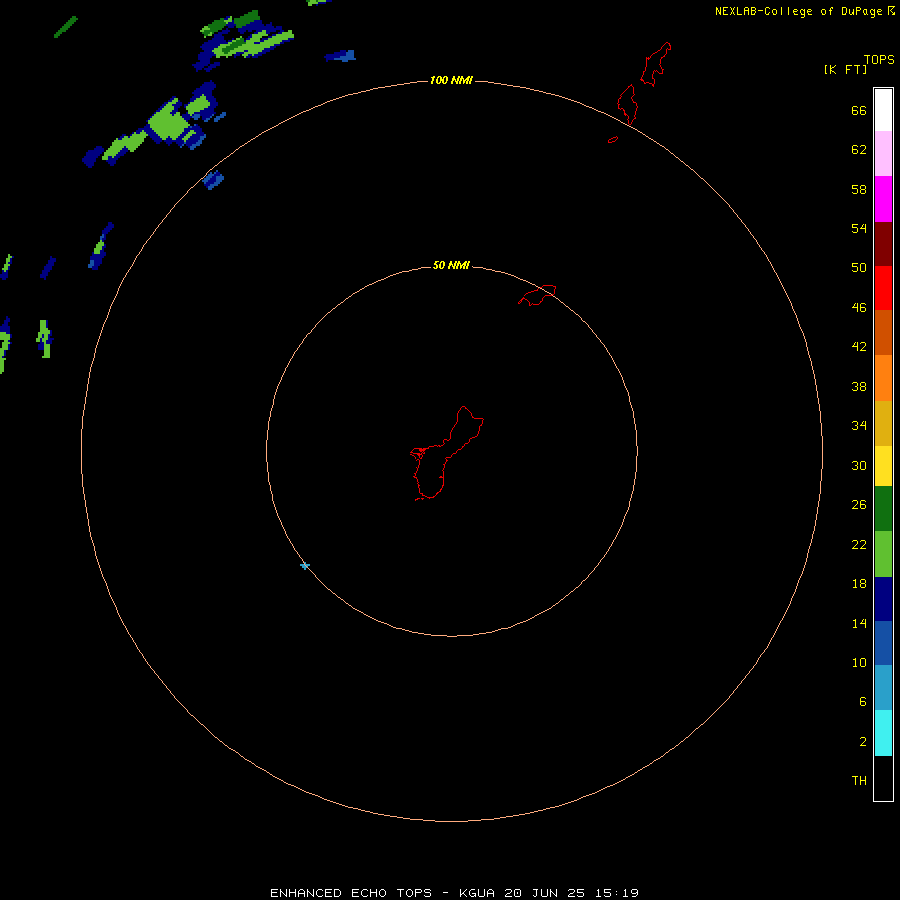Click the K FT units label
Image resolution: width=900 pixels, height=900 pixels.
845,69
